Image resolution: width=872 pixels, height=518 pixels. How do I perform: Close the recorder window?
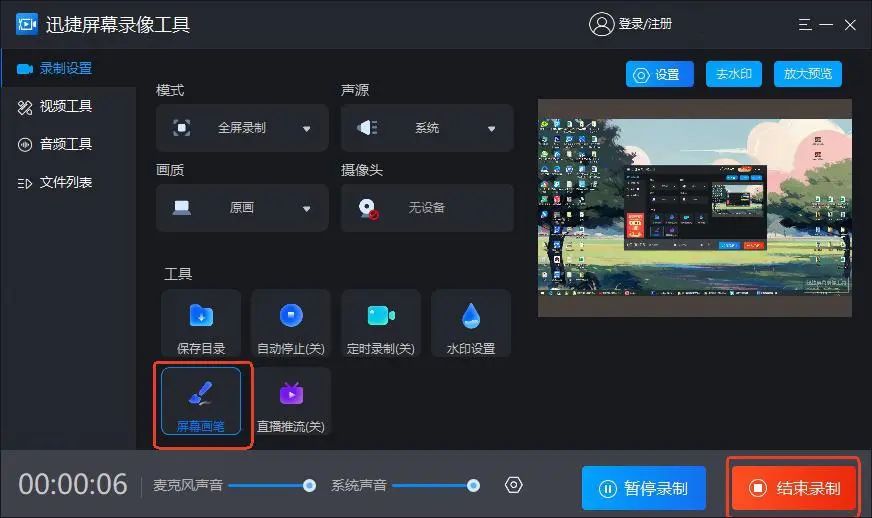tap(850, 24)
